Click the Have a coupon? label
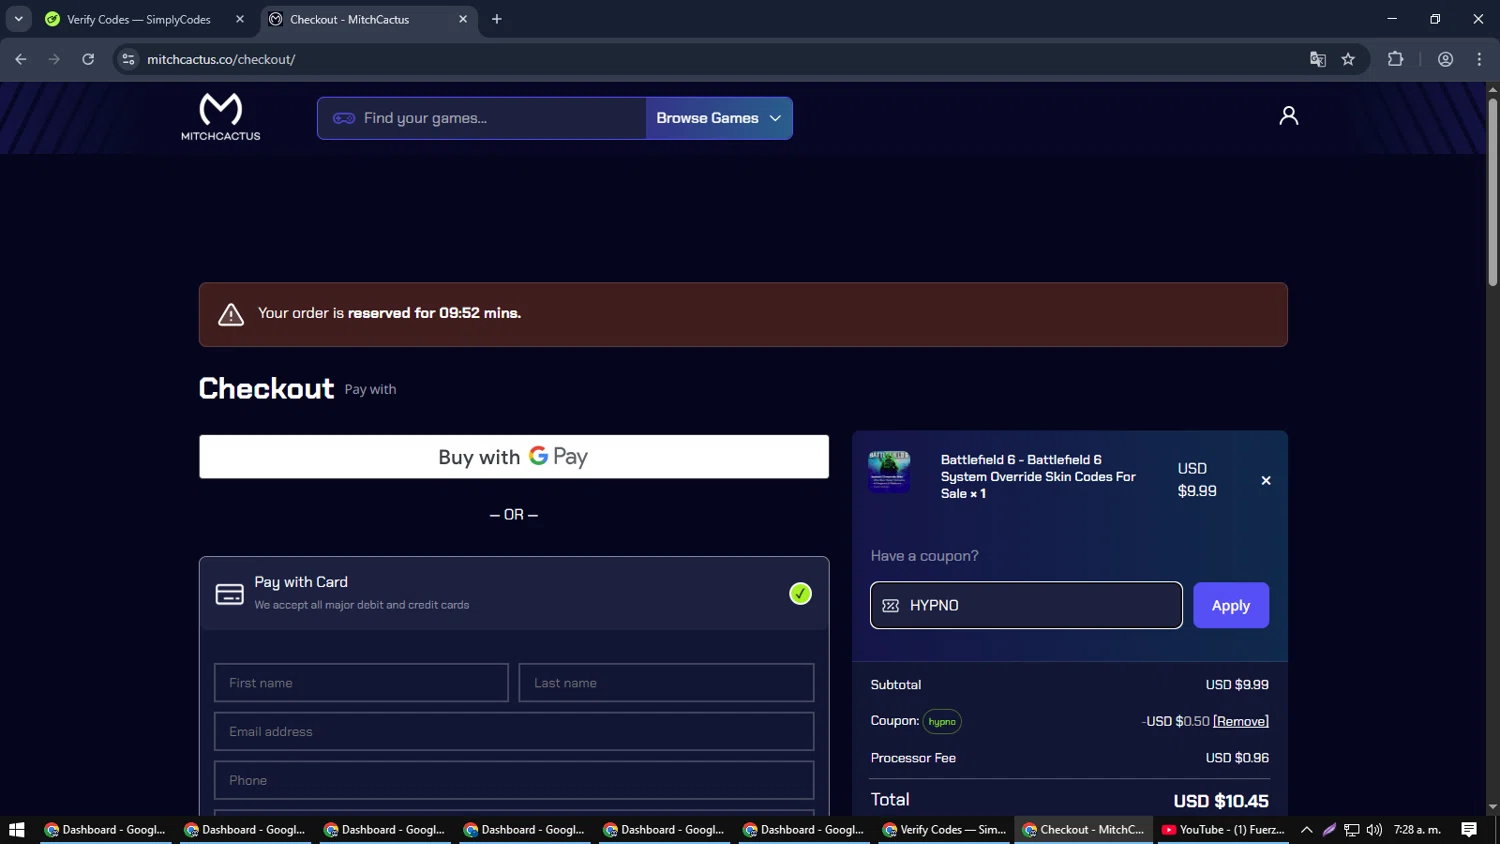Screen dimensions: 1500x844 [924, 556]
